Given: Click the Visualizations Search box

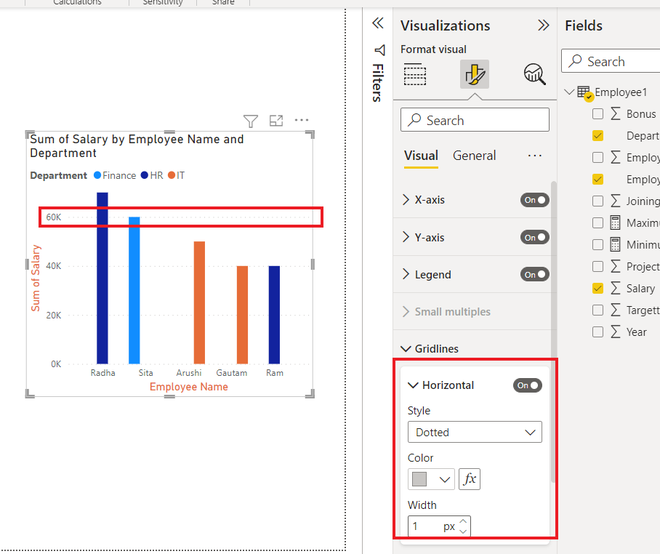Looking at the screenshot, I should pos(475,120).
